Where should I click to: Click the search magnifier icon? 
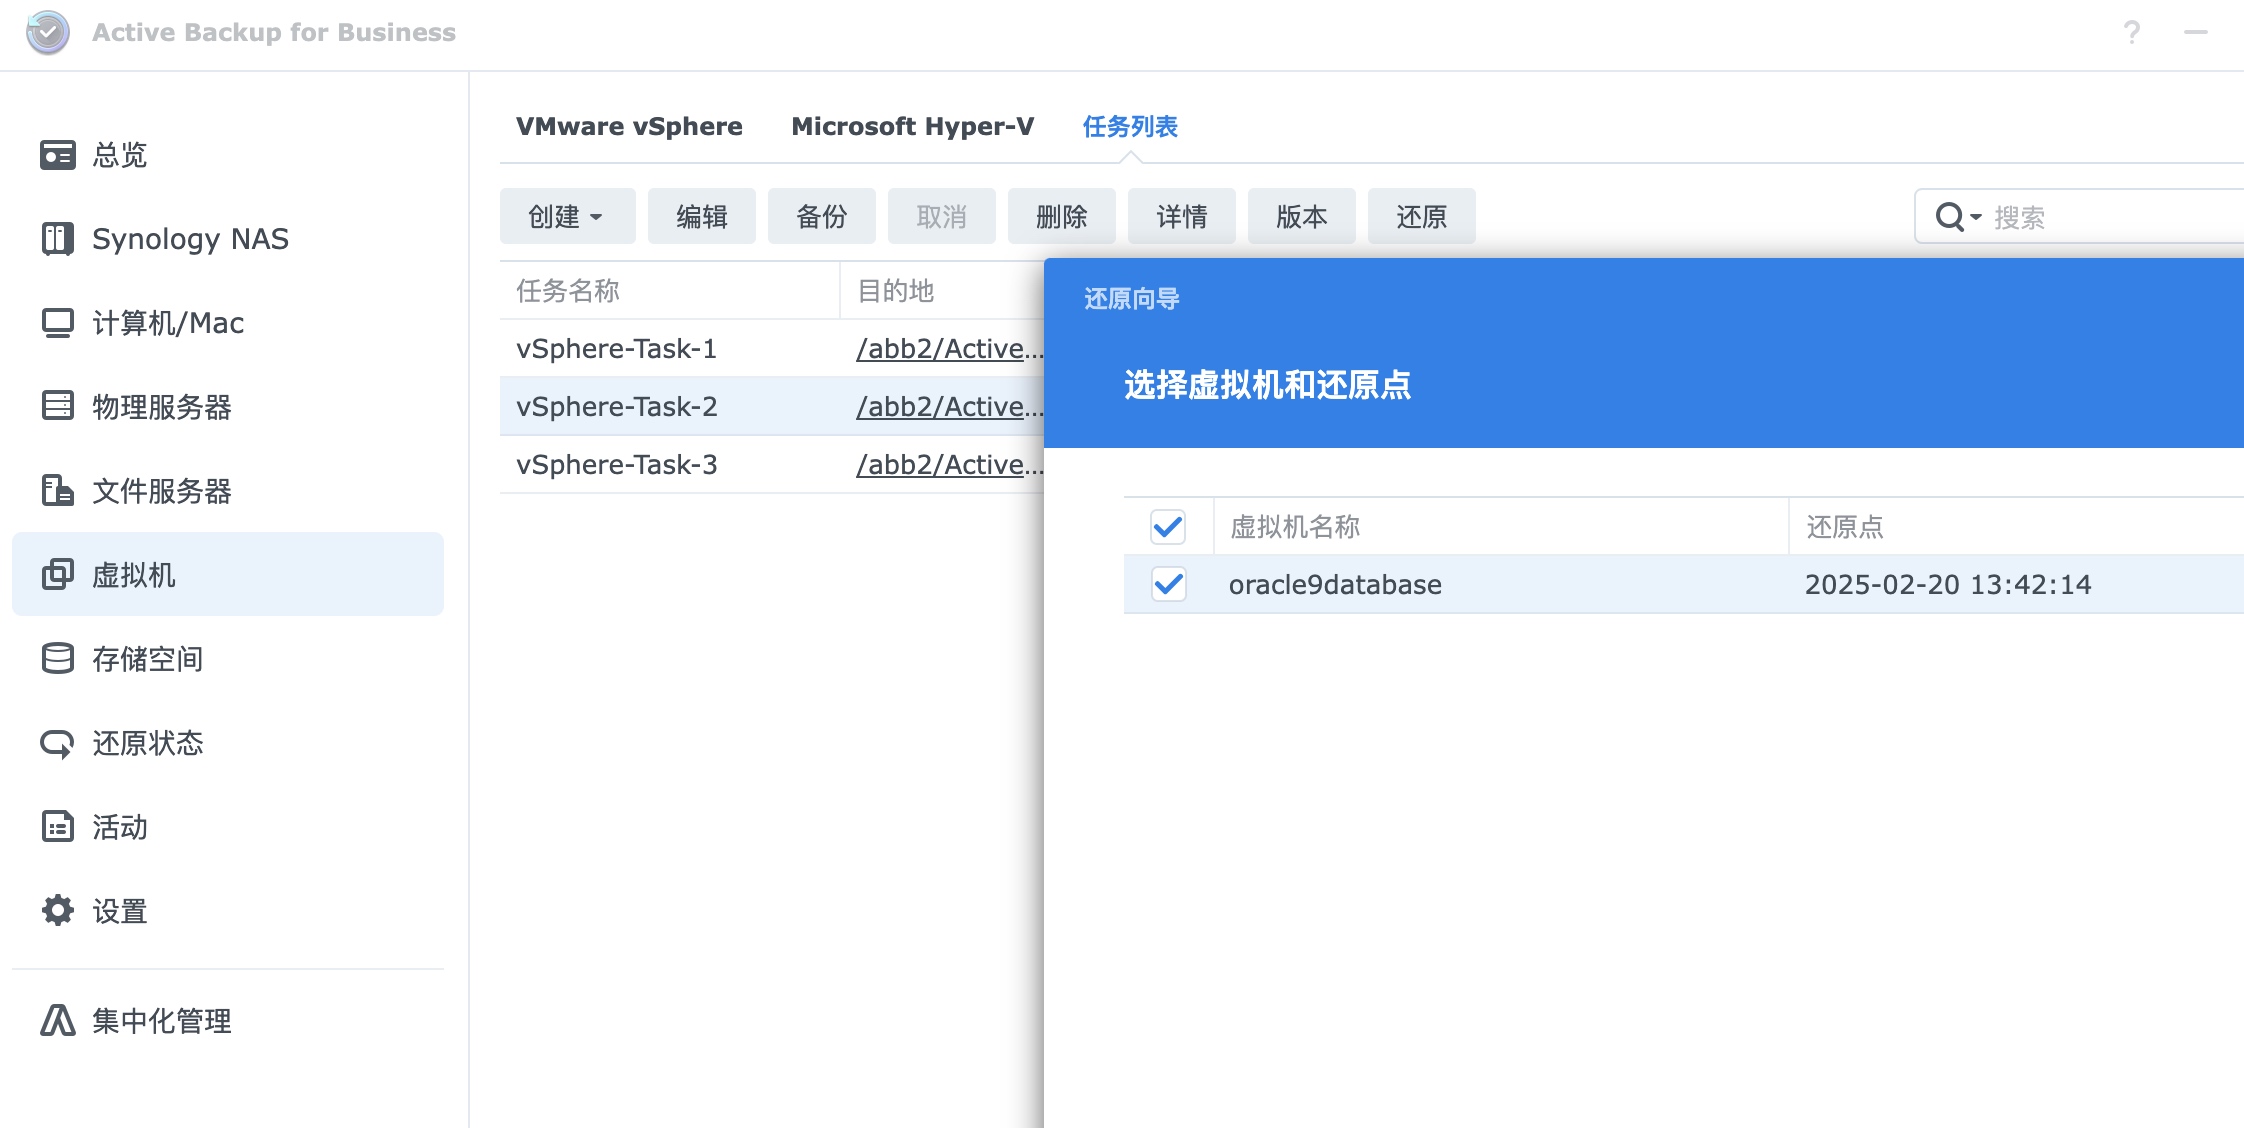coord(1950,216)
